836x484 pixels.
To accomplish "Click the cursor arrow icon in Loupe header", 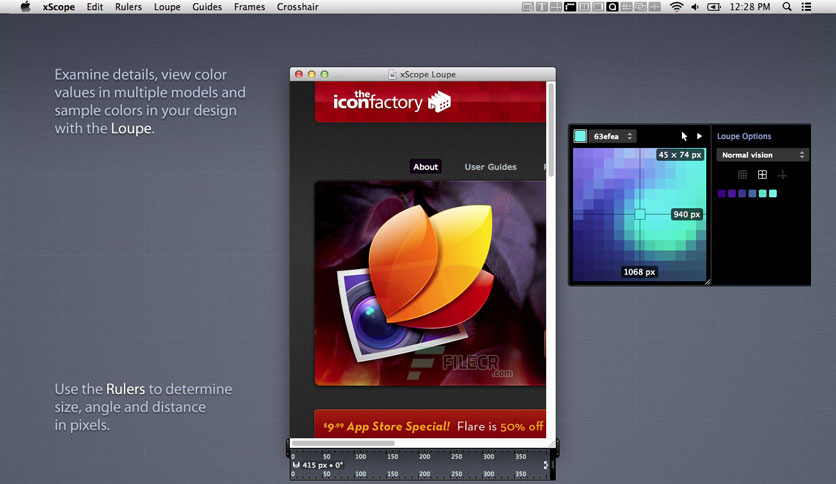I will (x=684, y=136).
